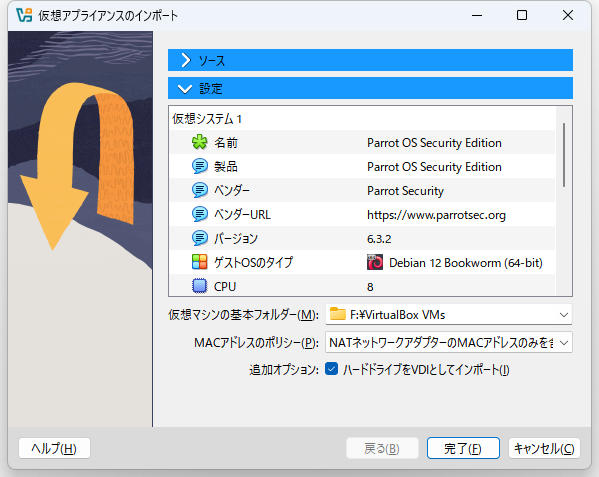Close the import appliance dialog window
This screenshot has height=477, width=599.
click(568, 15)
